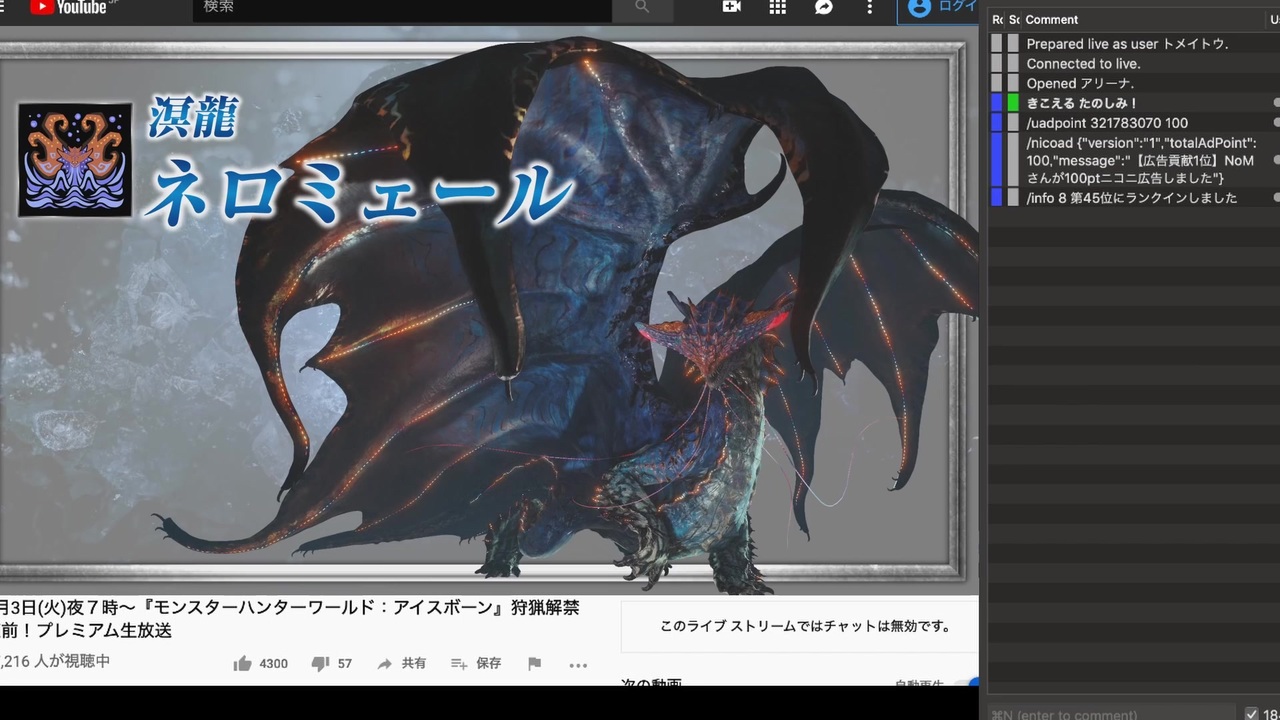
Task: Select row 'Opened アリーナ.'
Action: point(1134,83)
